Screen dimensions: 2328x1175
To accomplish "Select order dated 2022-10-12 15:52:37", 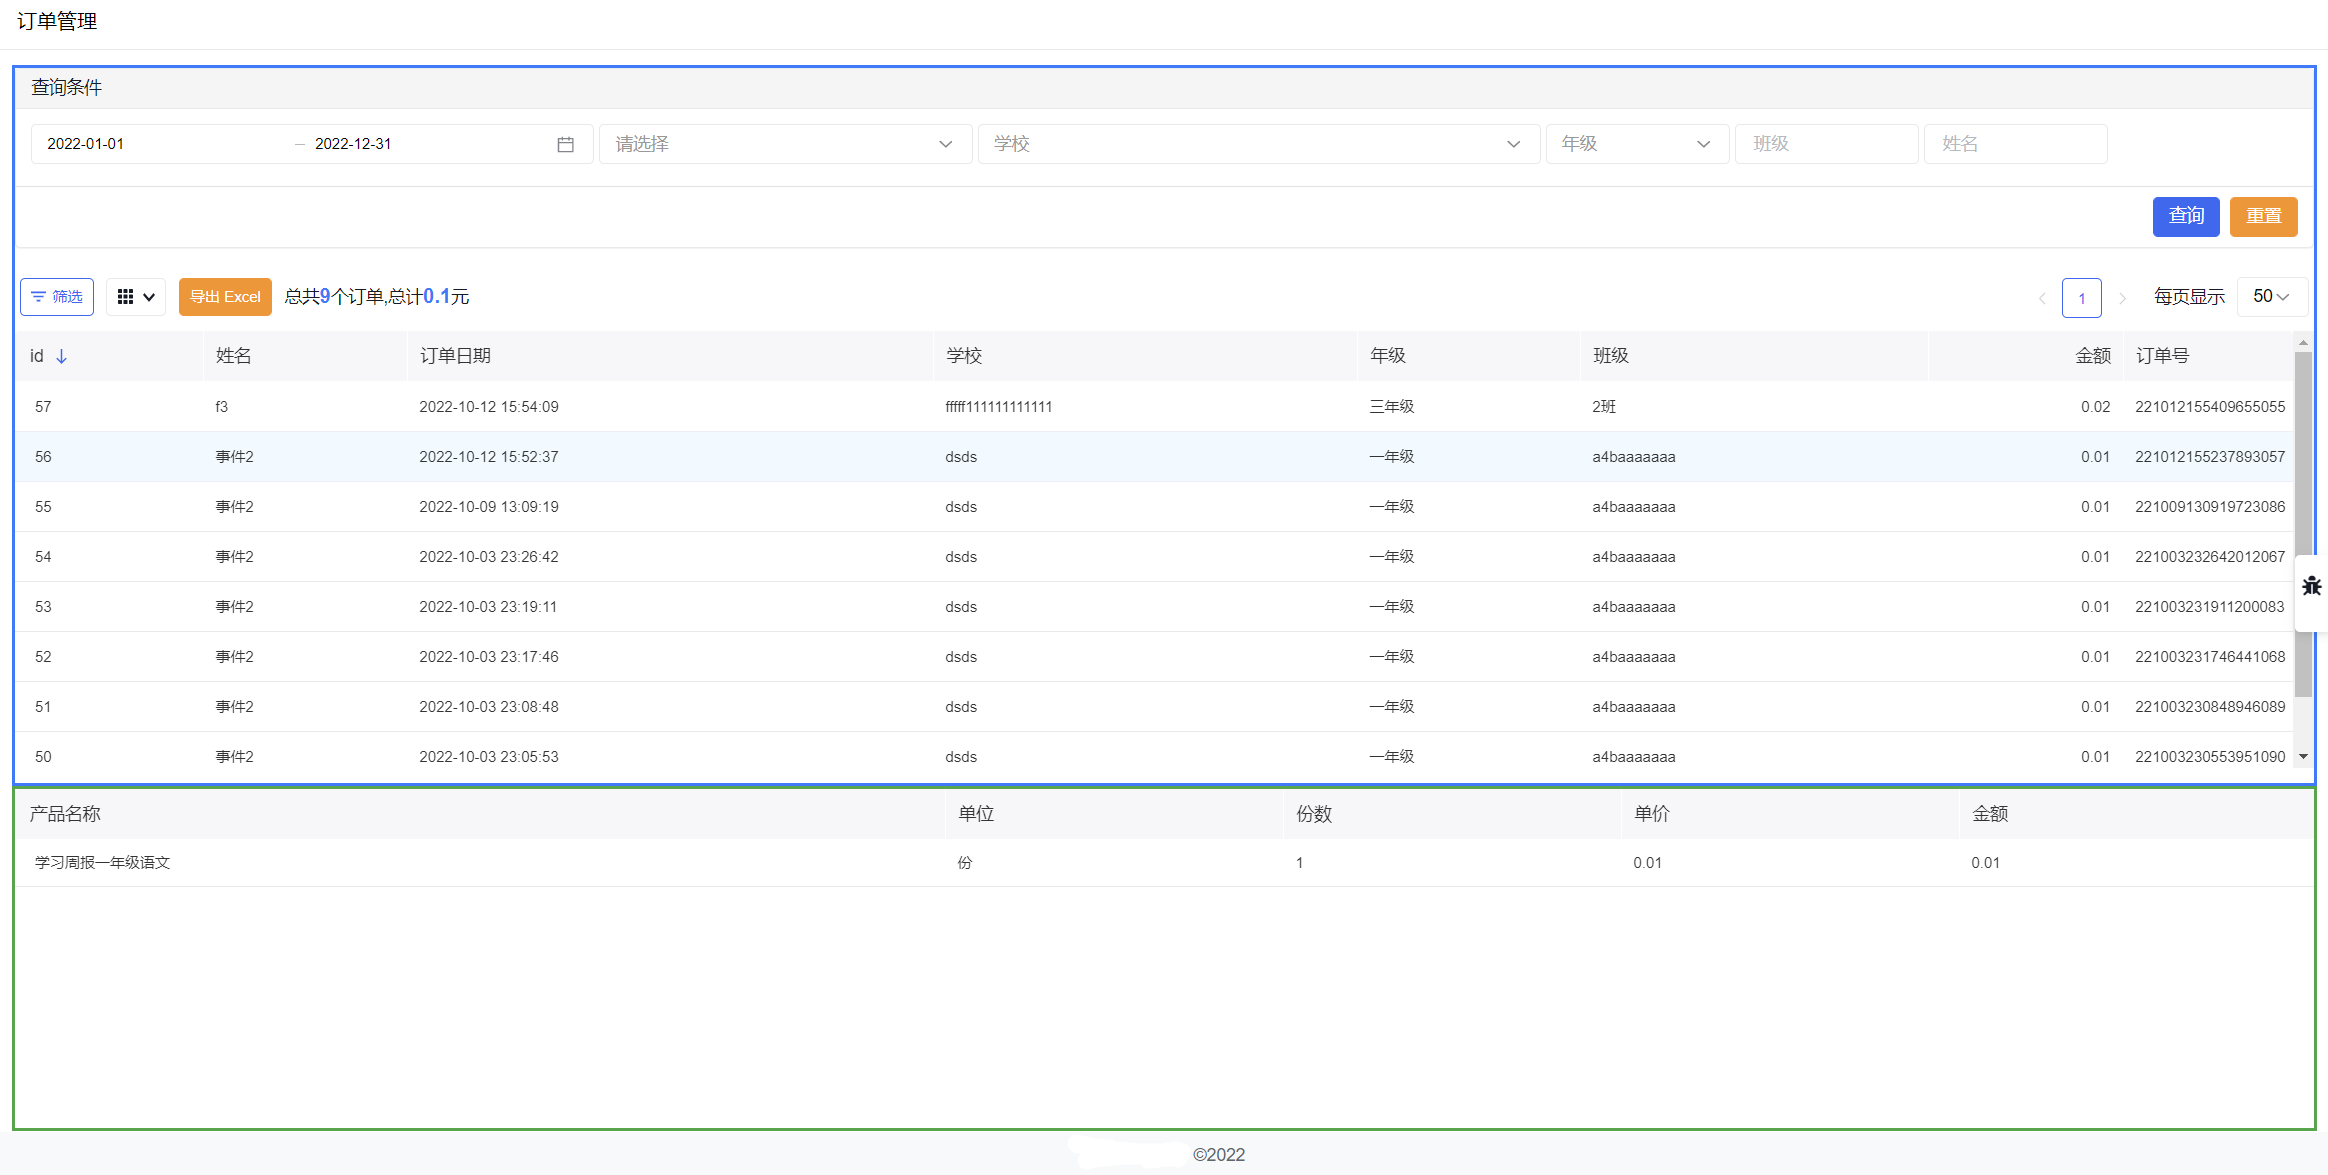I will click(1154, 457).
